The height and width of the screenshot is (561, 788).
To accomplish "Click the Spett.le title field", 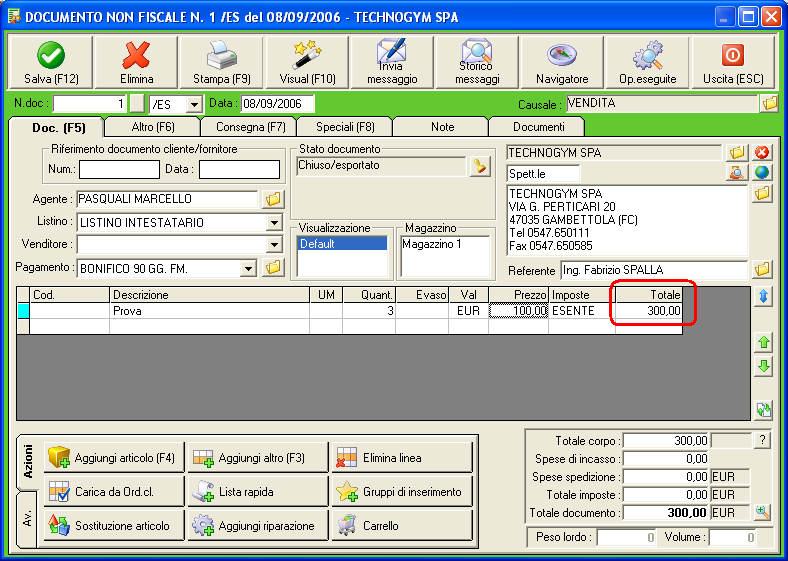I will [543, 174].
